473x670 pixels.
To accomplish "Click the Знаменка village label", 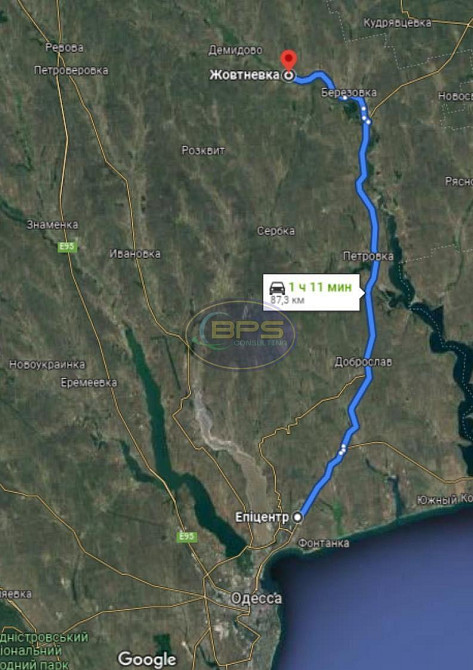I will tap(53, 225).
